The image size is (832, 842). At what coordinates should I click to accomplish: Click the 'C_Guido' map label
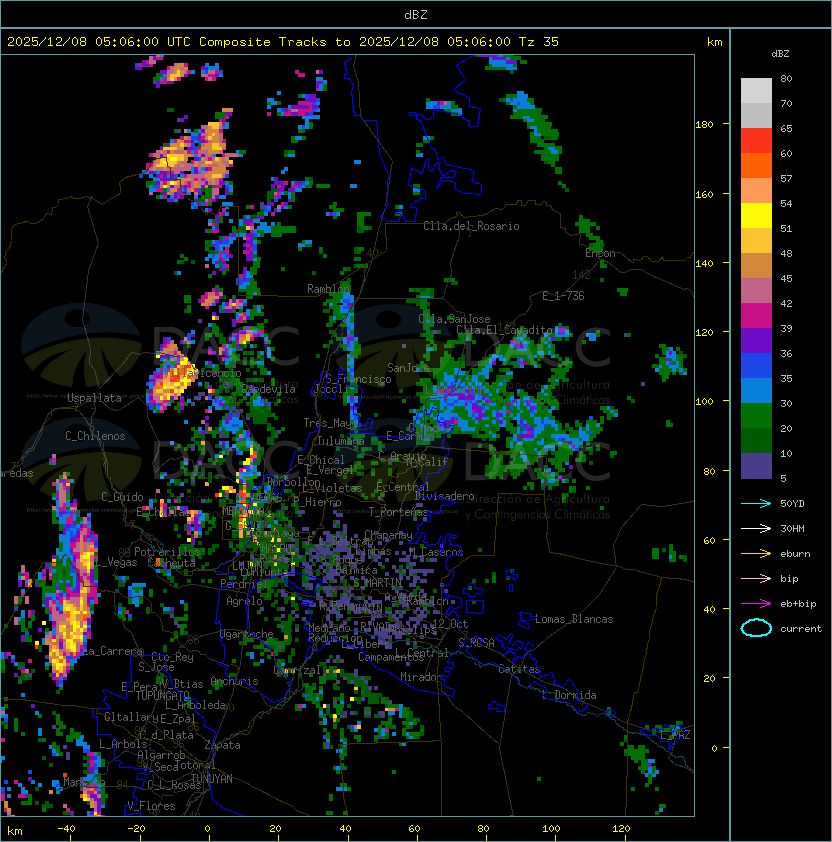[122, 497]
